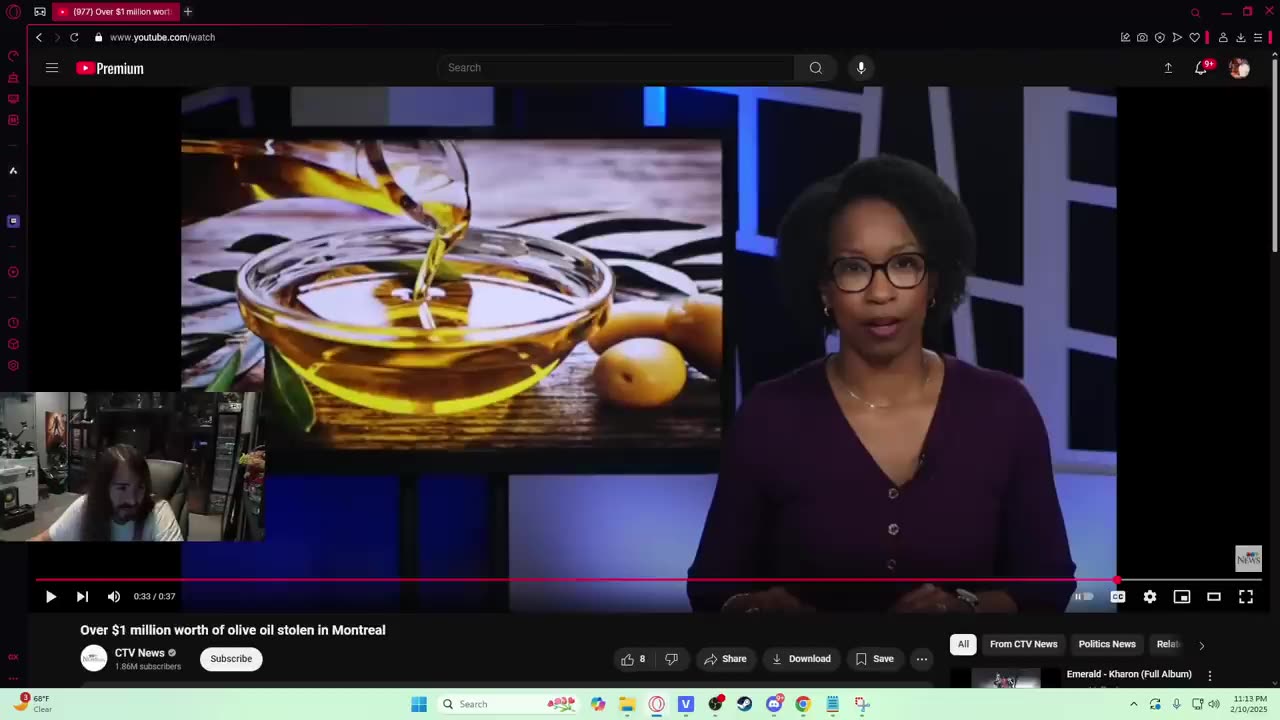Image resolution: width=1280 pixels, height=720 pixels.
Task: Like the video with thumbs up
Action: click(x=633, y=659)
